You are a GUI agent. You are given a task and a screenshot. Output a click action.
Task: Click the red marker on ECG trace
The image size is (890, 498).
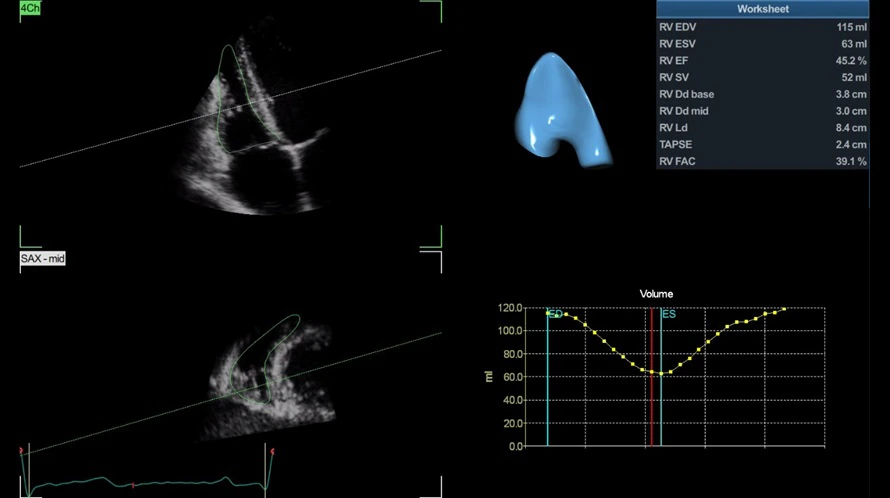pos(133,486)
